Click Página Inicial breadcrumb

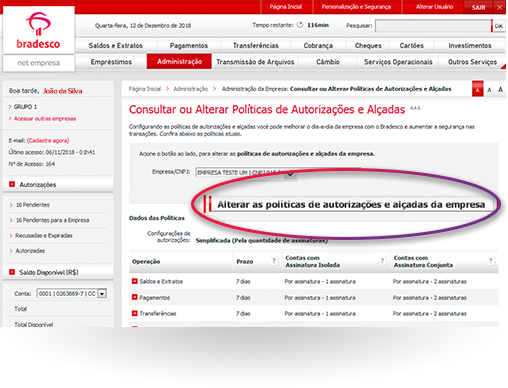pos(145,89)
